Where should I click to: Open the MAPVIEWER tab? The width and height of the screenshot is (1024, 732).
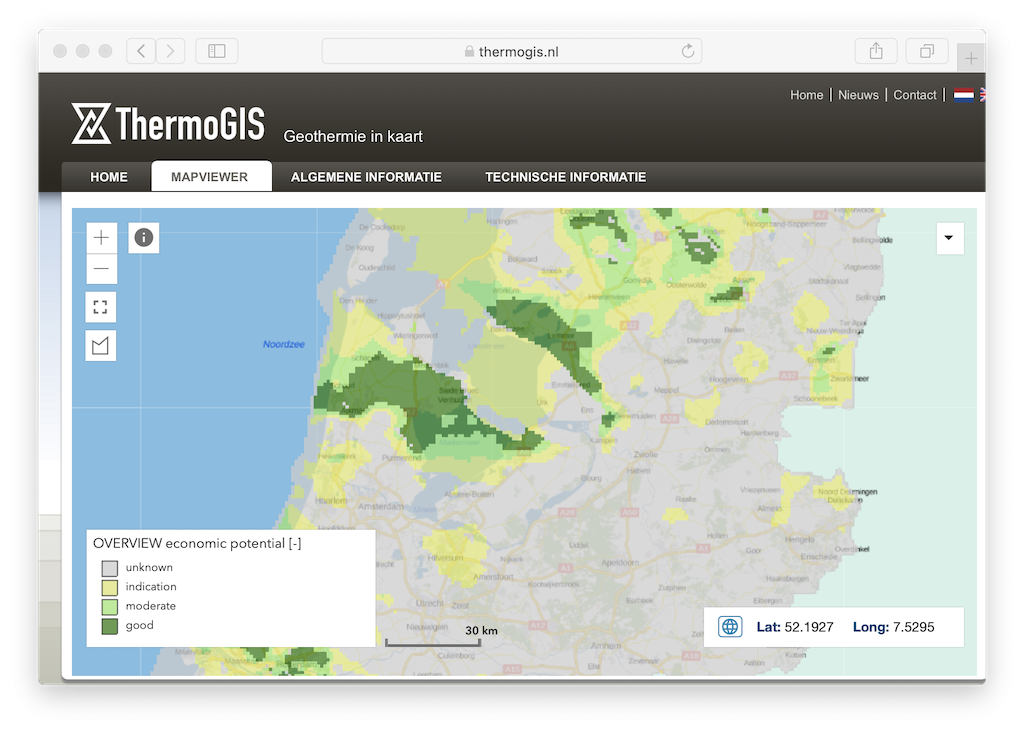pos(210,177)
